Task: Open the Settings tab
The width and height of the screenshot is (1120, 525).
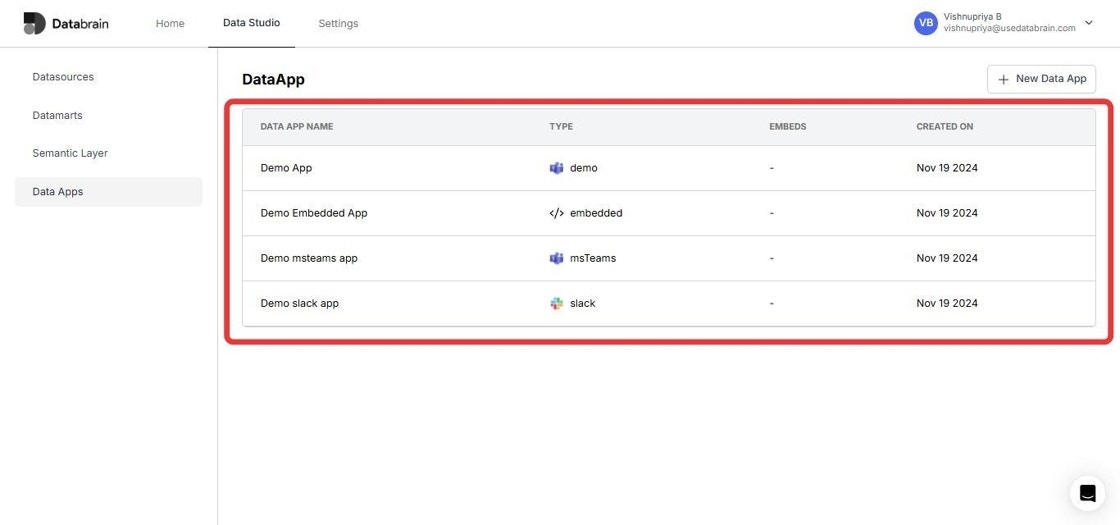Action: click(338, 24)
